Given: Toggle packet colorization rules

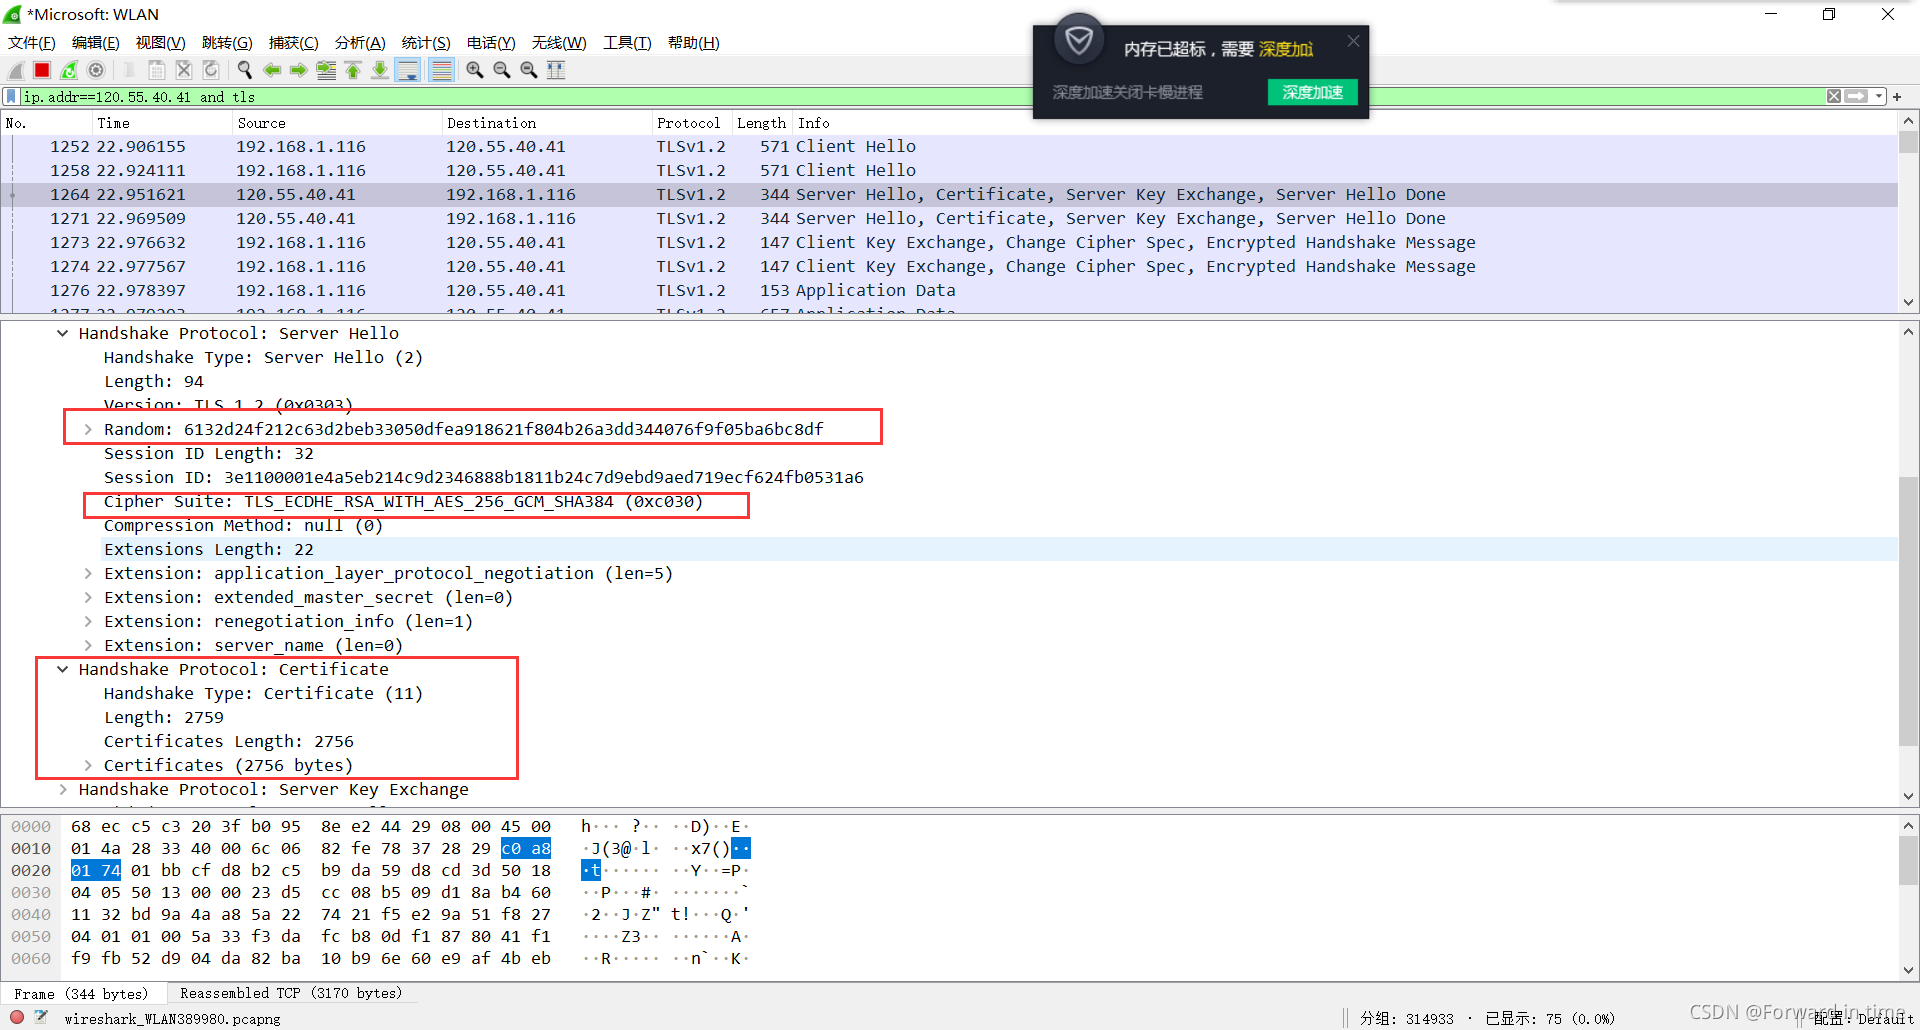Looking at the screenshot, I should [441, 70].
